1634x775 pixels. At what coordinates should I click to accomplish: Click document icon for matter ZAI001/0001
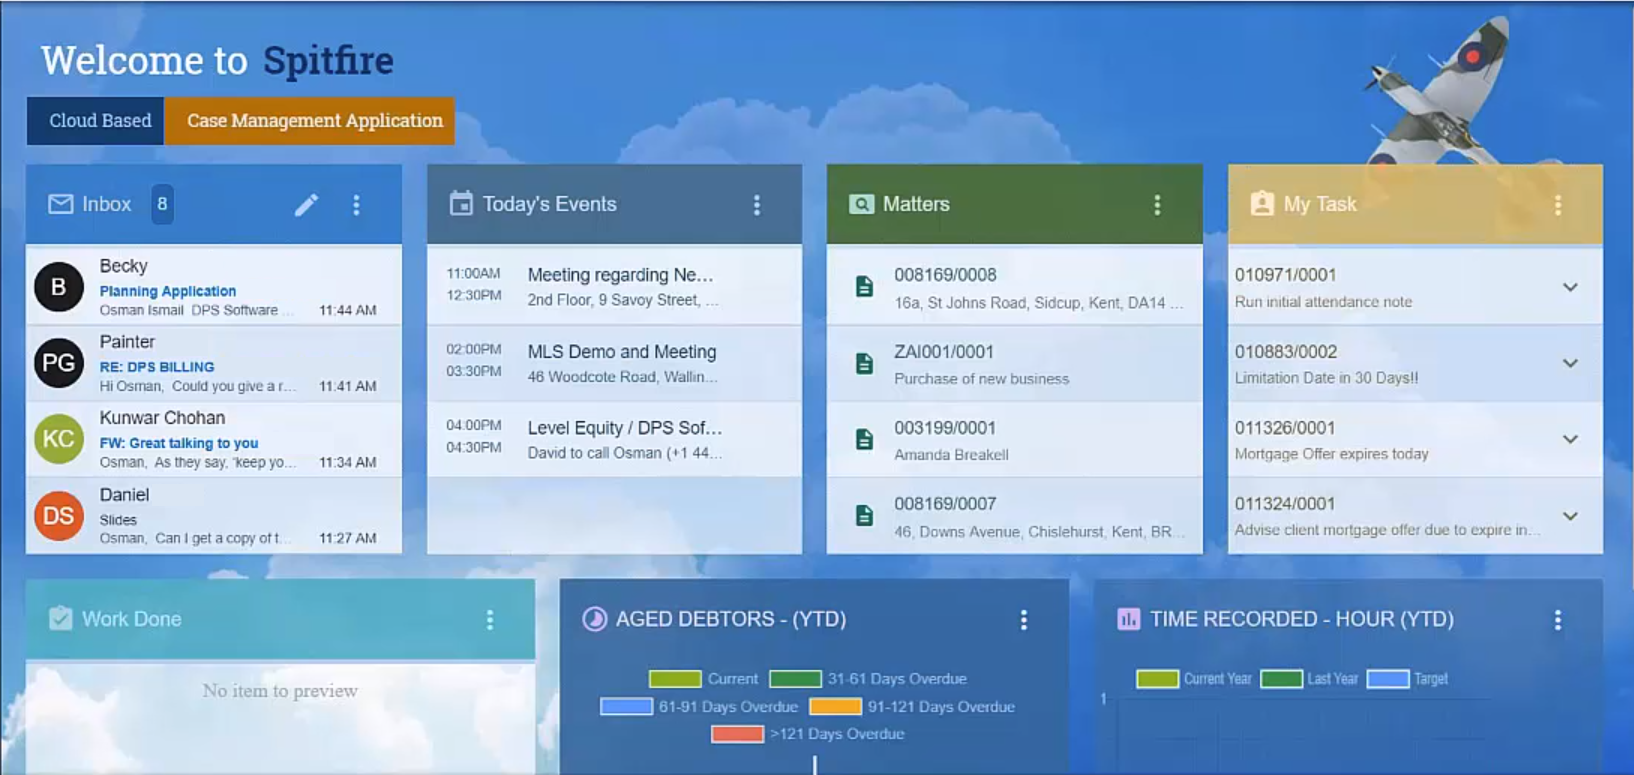point(865,363)
